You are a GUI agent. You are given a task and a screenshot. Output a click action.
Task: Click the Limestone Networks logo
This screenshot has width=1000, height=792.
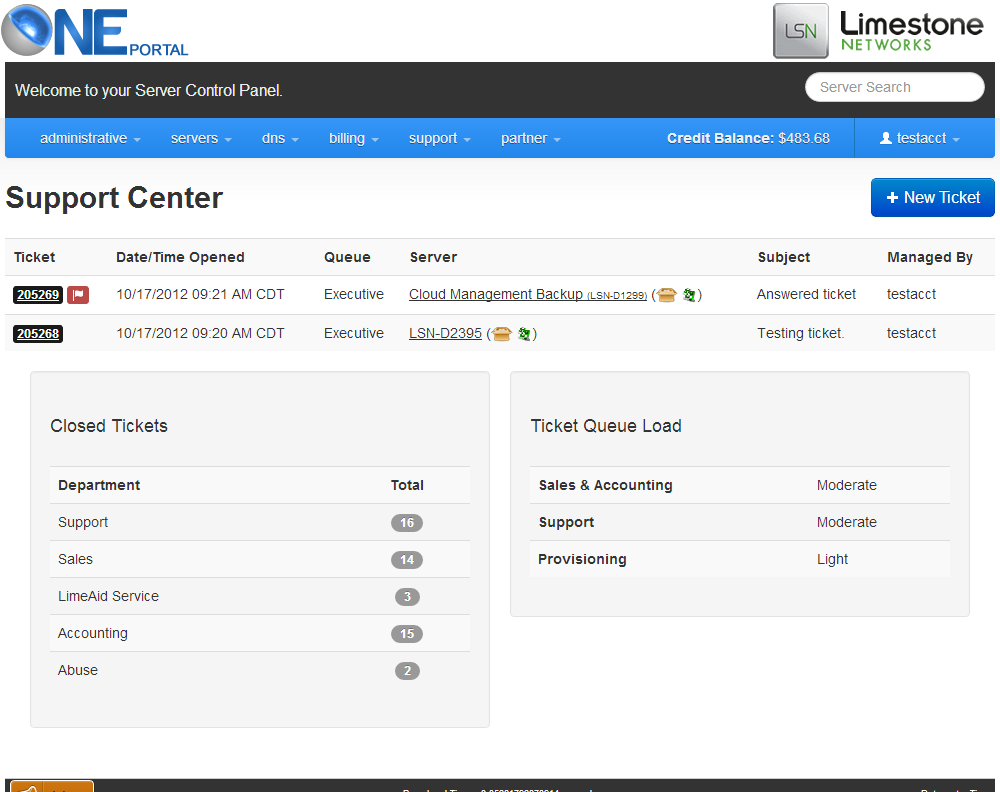(x=879, y=31)
